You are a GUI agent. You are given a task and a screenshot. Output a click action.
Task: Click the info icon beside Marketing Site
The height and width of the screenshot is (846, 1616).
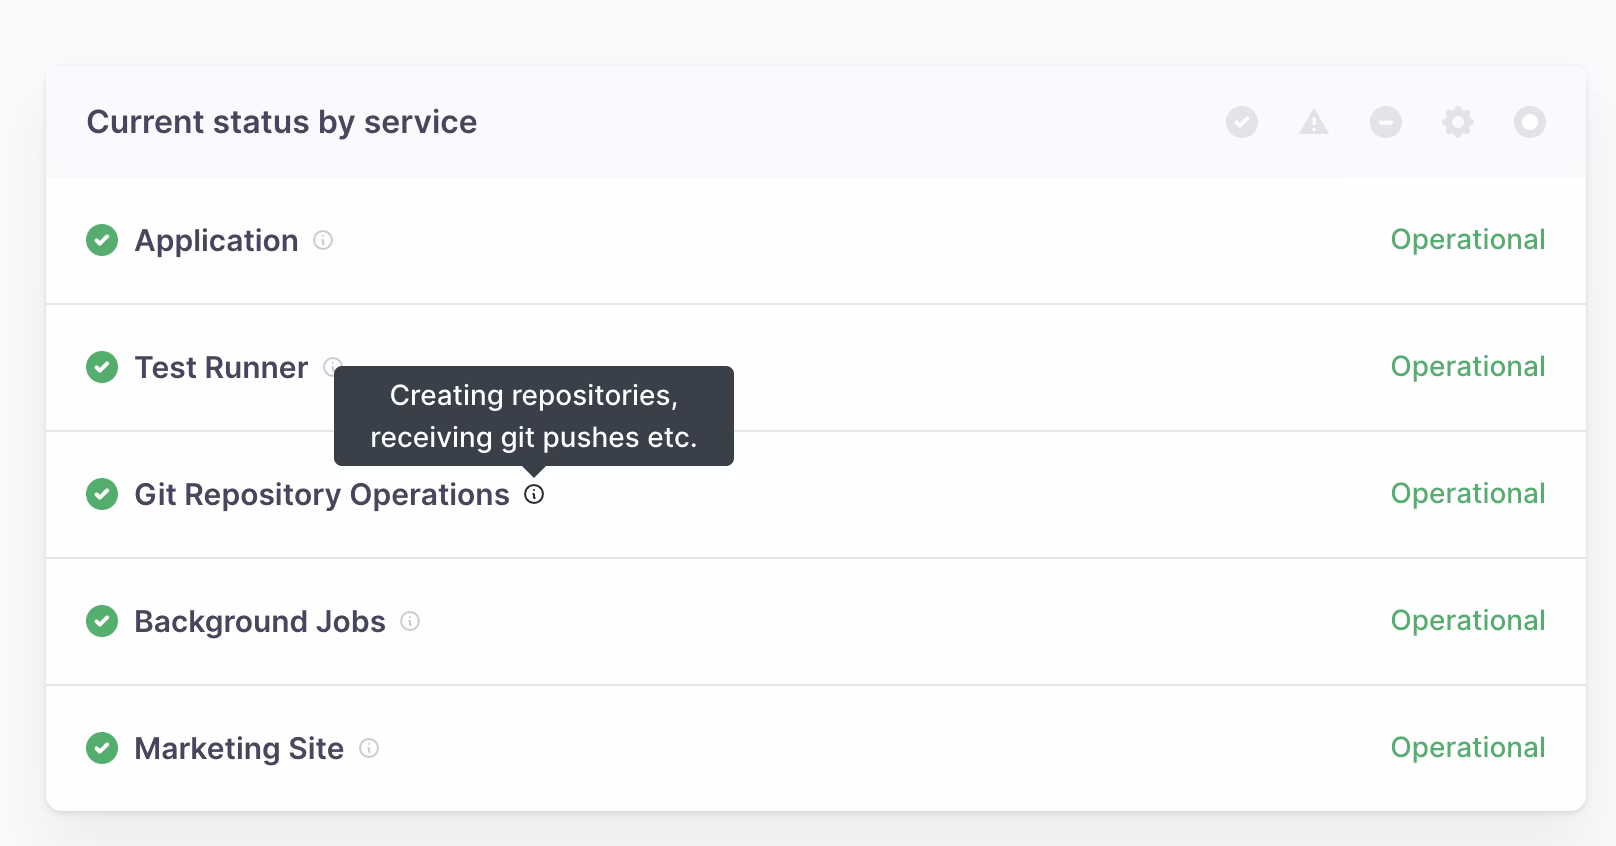369,748
